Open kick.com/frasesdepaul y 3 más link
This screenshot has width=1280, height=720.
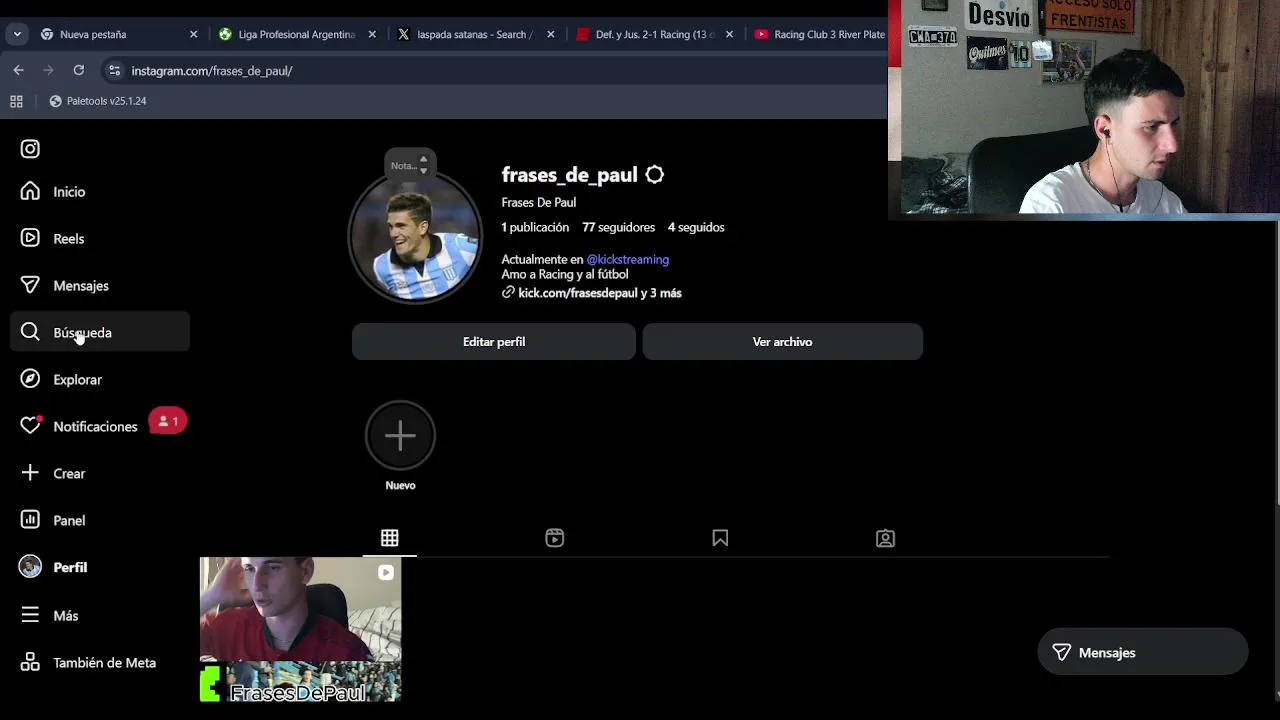pos(599,293)
